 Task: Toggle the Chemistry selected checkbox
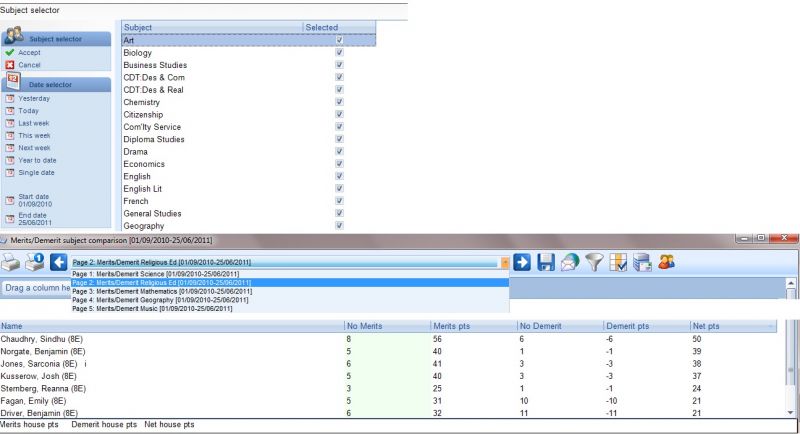coord(339,102)
